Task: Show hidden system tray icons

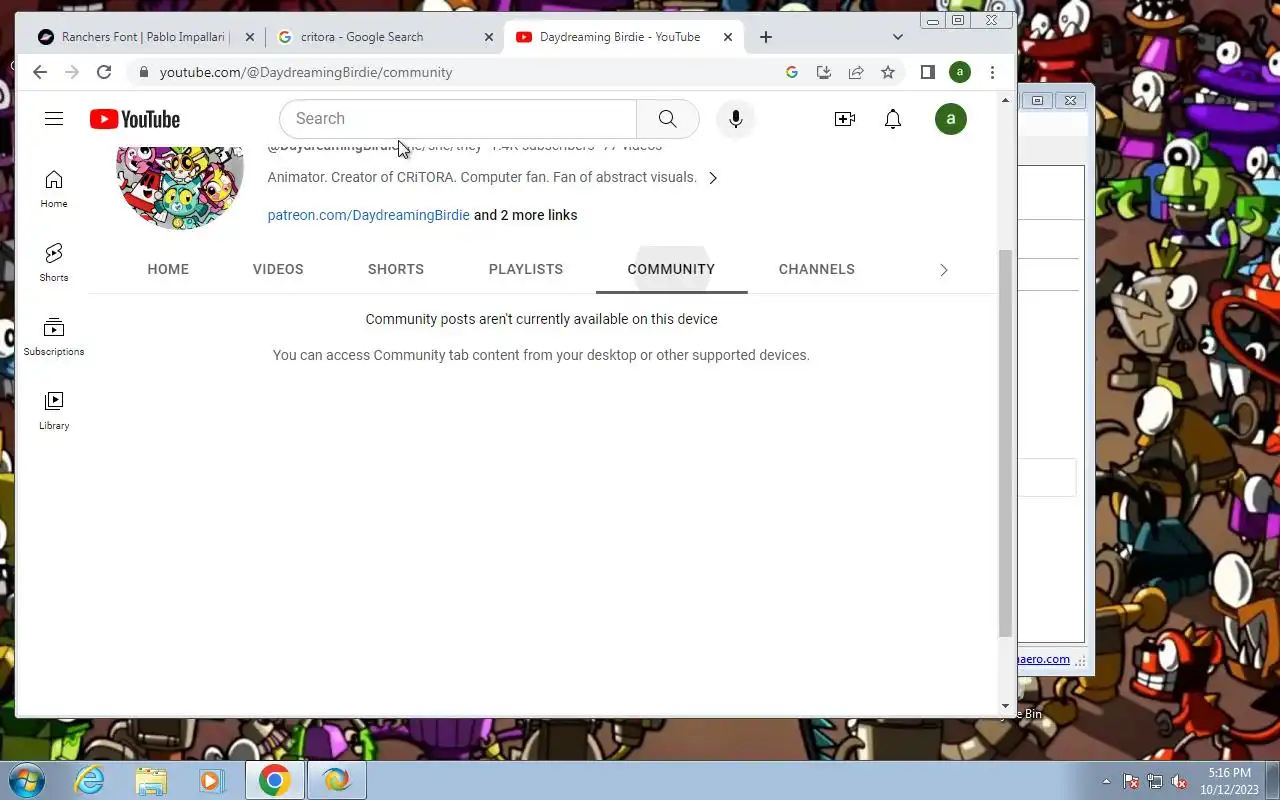Action: (x=1106, y=781)
